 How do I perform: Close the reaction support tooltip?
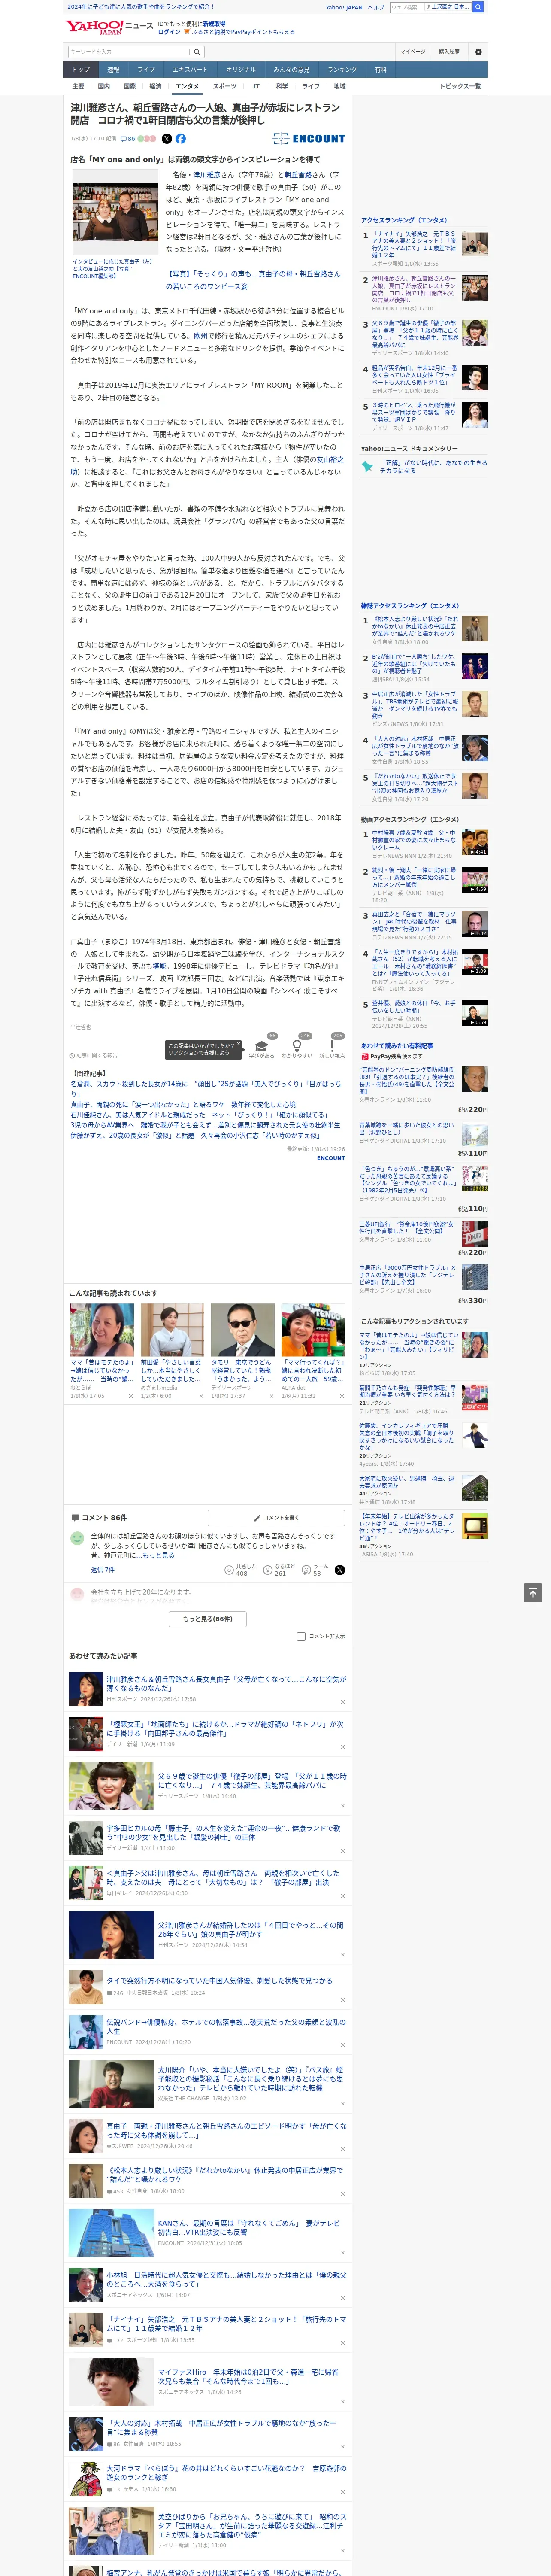click(x=240, y=1045)
